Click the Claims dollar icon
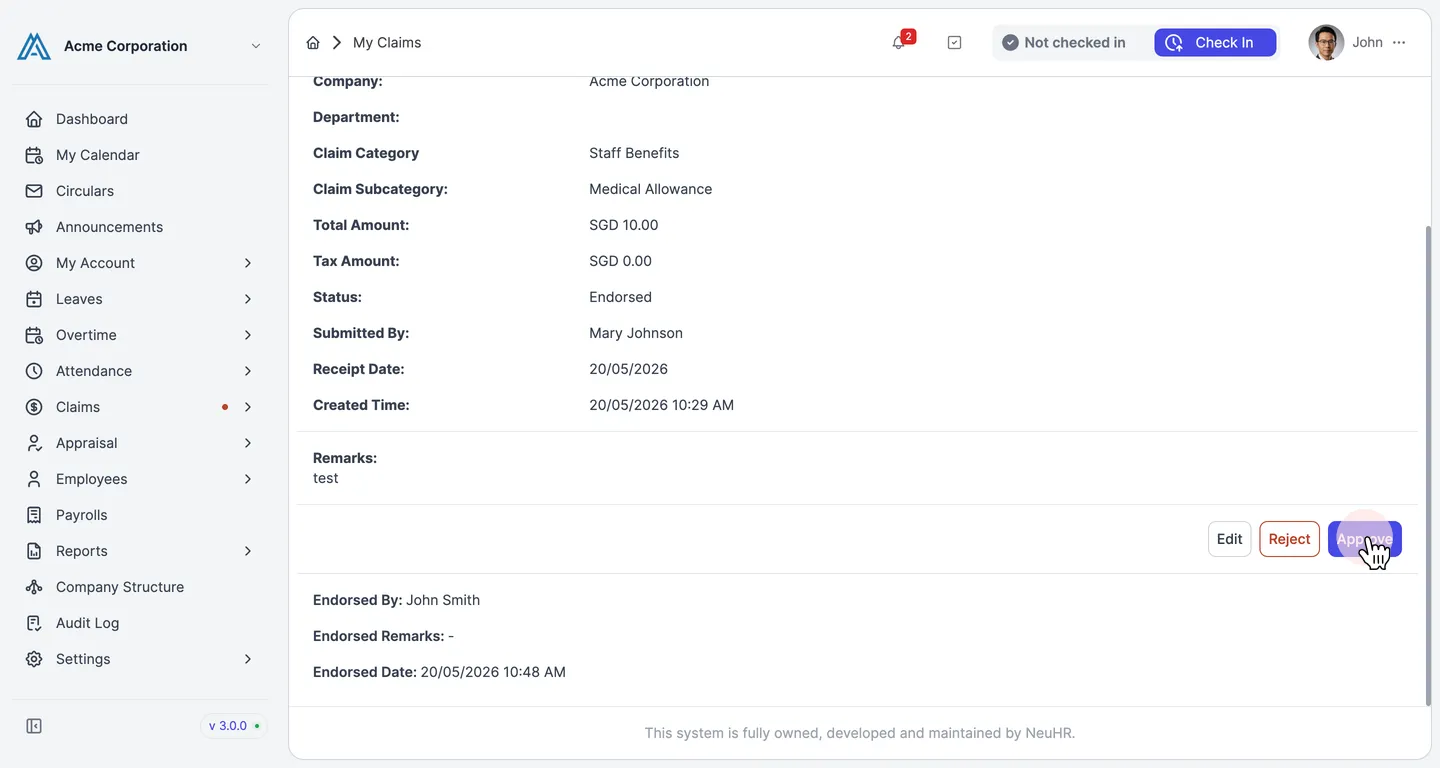Screen dimensions: 1440x768 click(34, 407)
